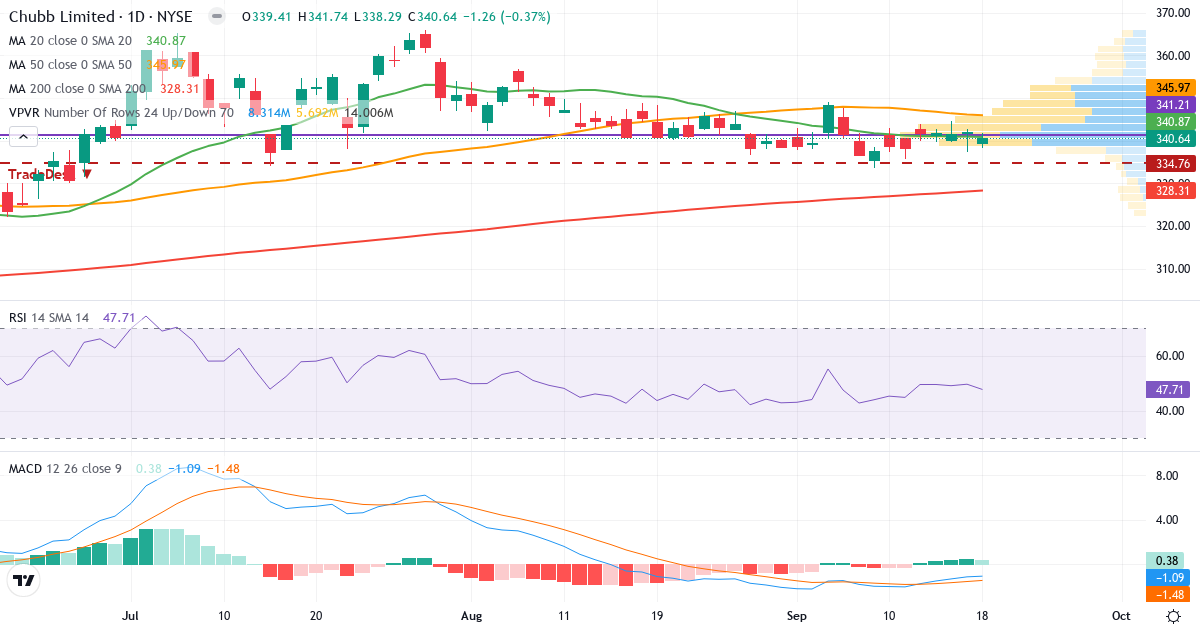Click the 370.00 price scale value
The image size is (1200, 630).
pyautogui.click(x=1173, y=12)
